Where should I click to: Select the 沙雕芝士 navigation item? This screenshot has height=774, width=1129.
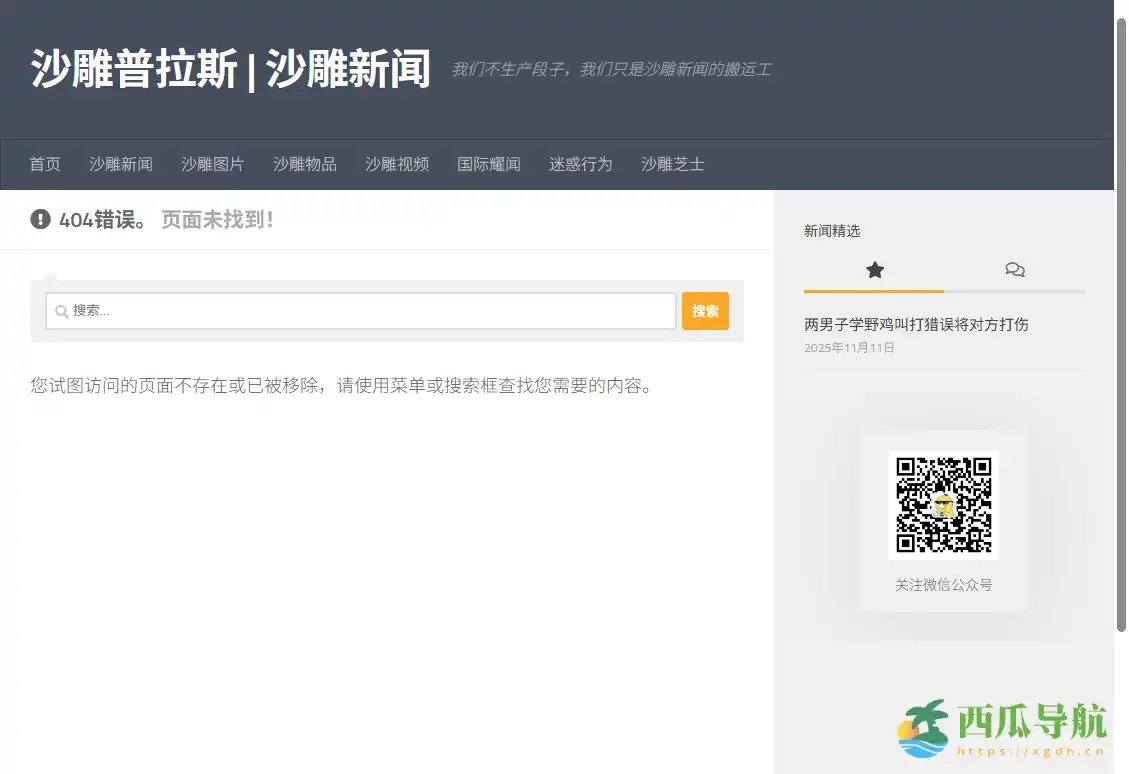pos(672,164)
